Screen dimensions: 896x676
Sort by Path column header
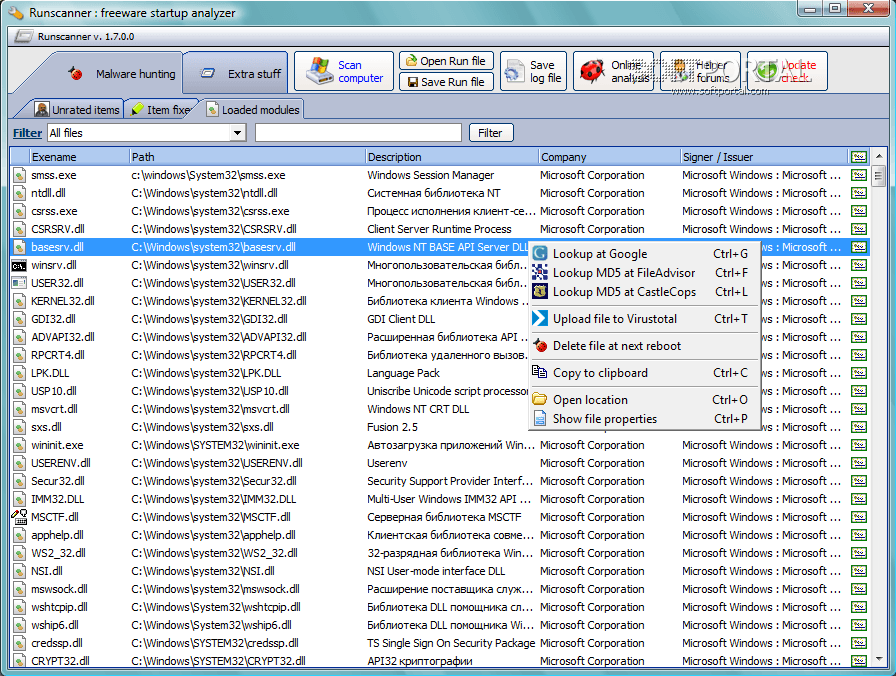pyautogui.click(x=247, y=157)
